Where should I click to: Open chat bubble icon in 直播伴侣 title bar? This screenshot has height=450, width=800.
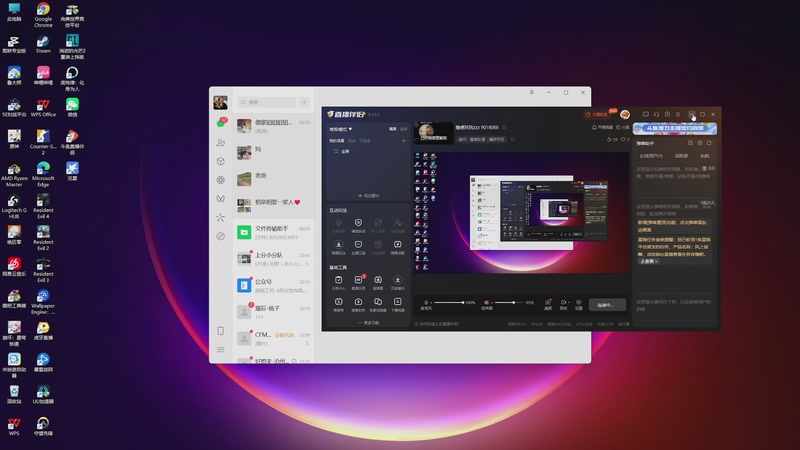click(x=645, y=115)
